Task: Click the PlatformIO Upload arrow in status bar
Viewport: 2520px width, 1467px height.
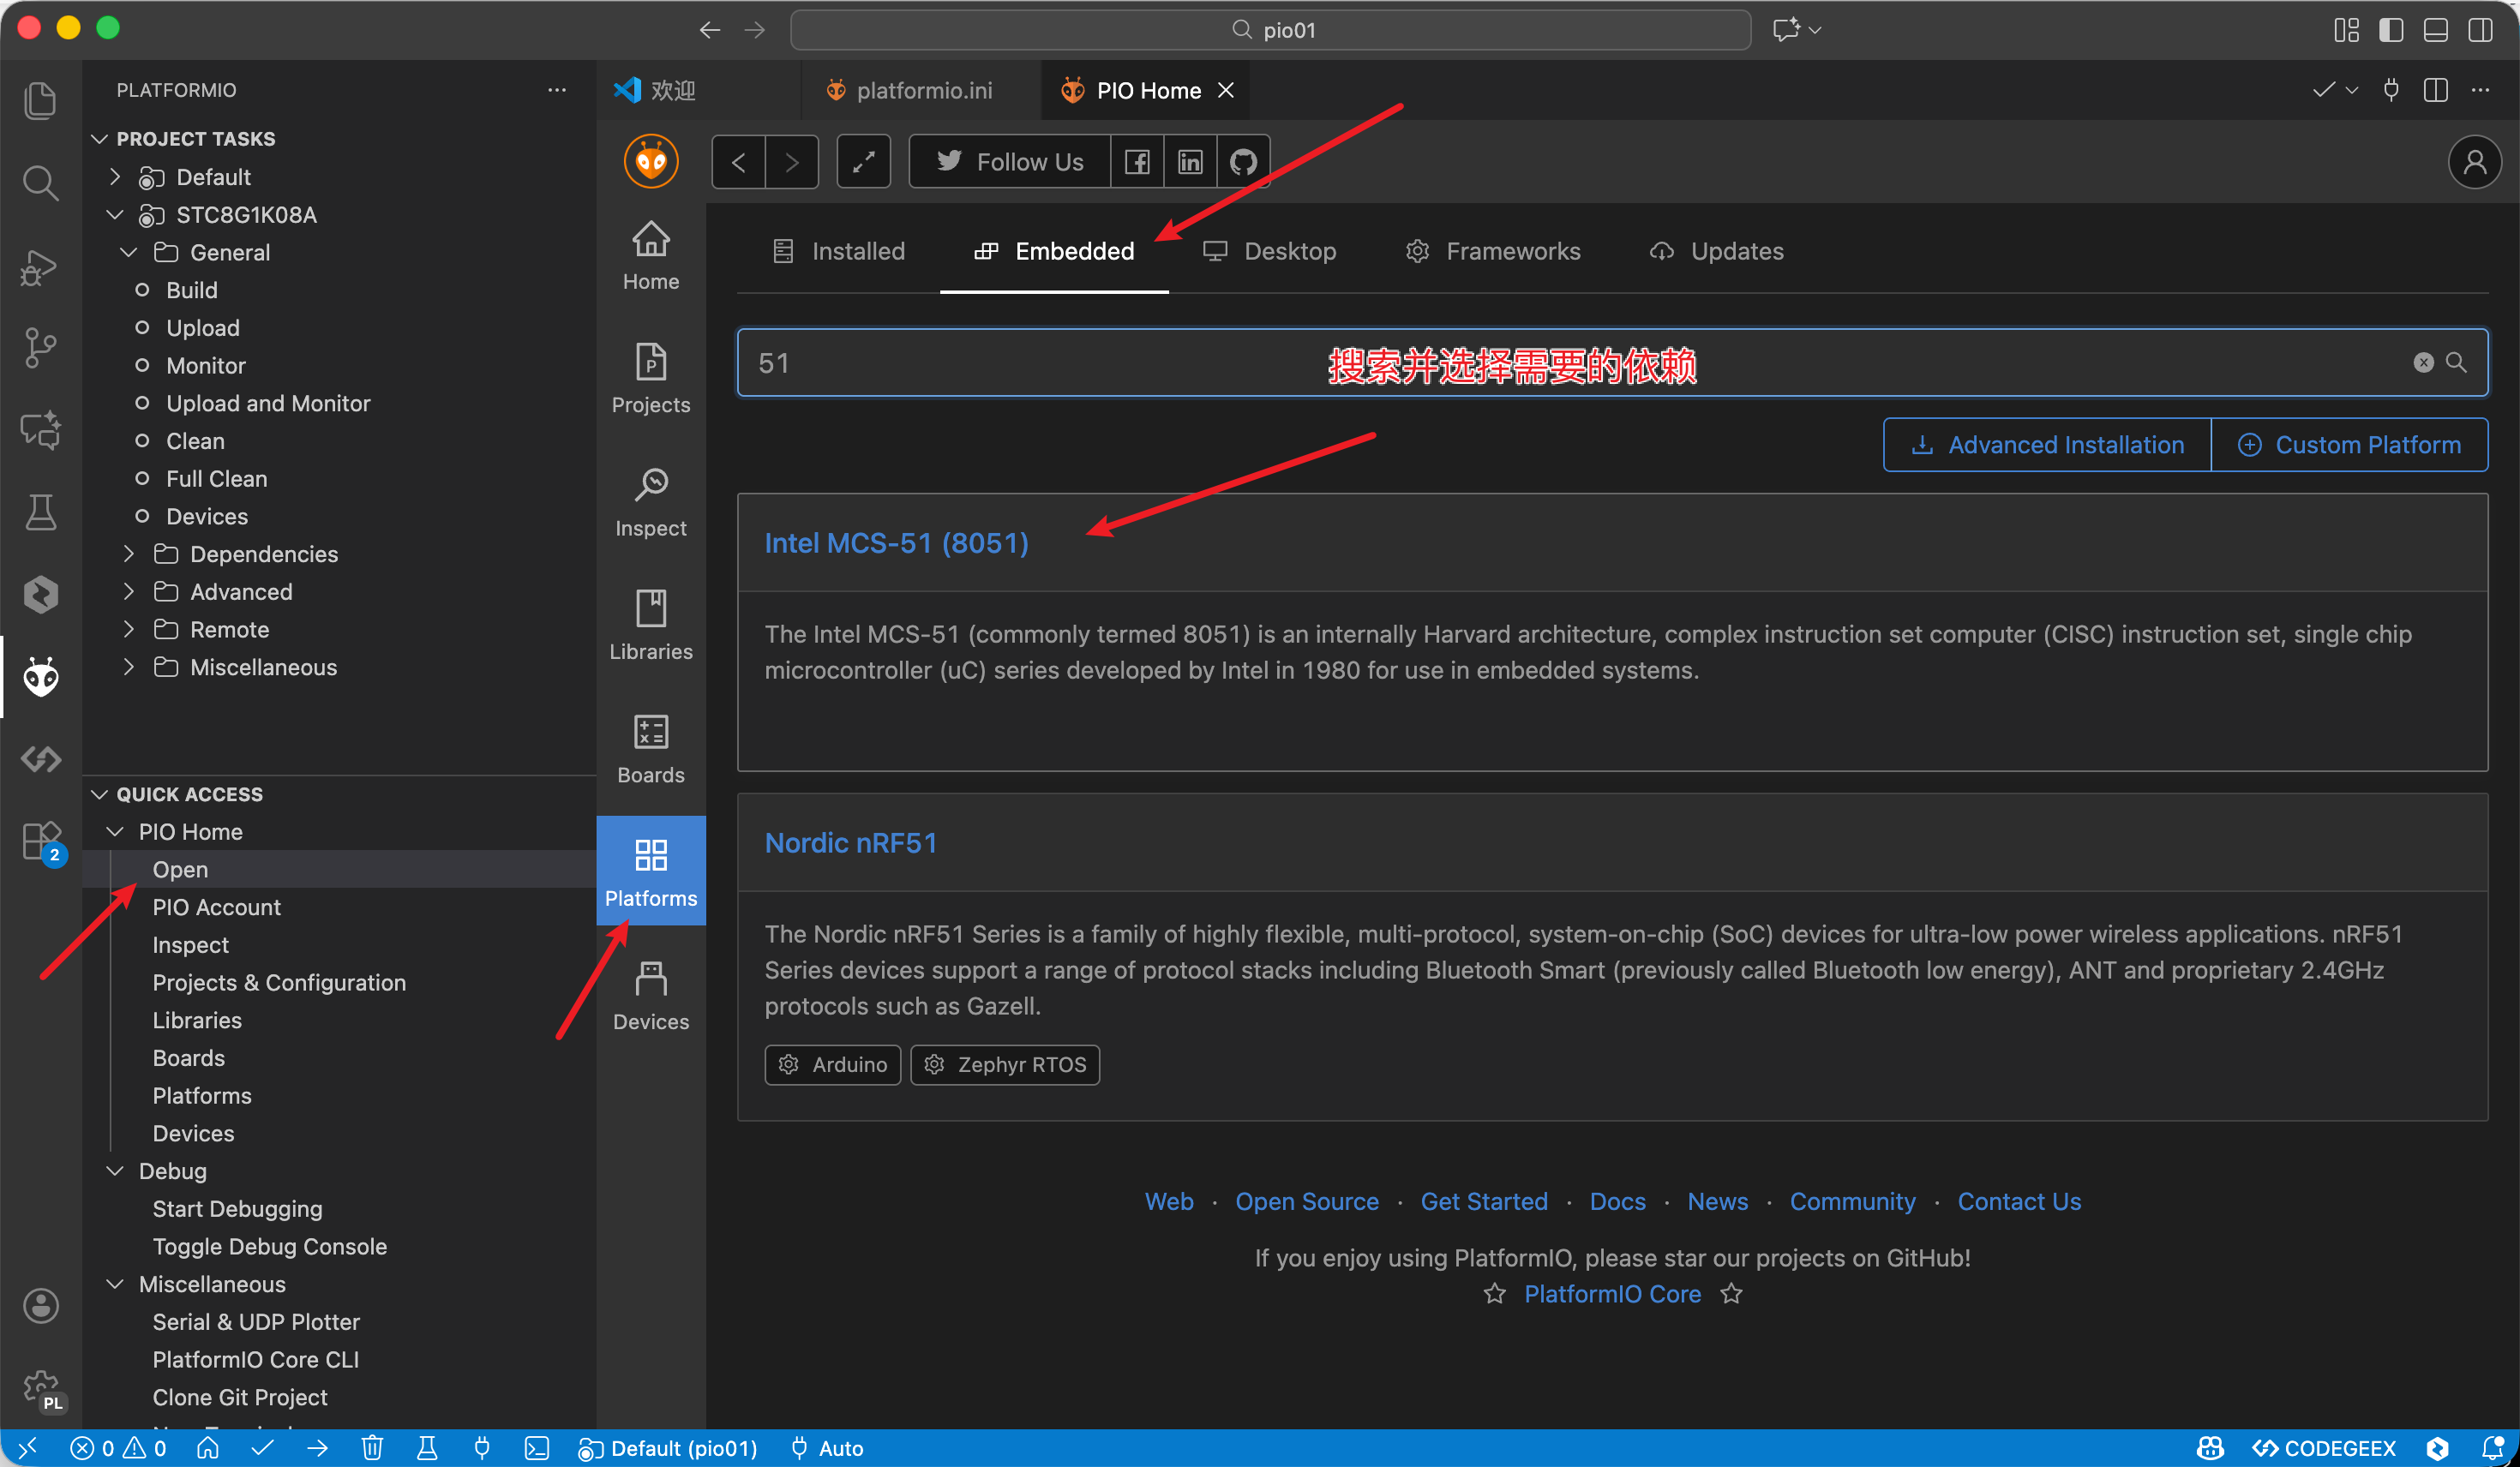Action: [x=317, y=1448]
